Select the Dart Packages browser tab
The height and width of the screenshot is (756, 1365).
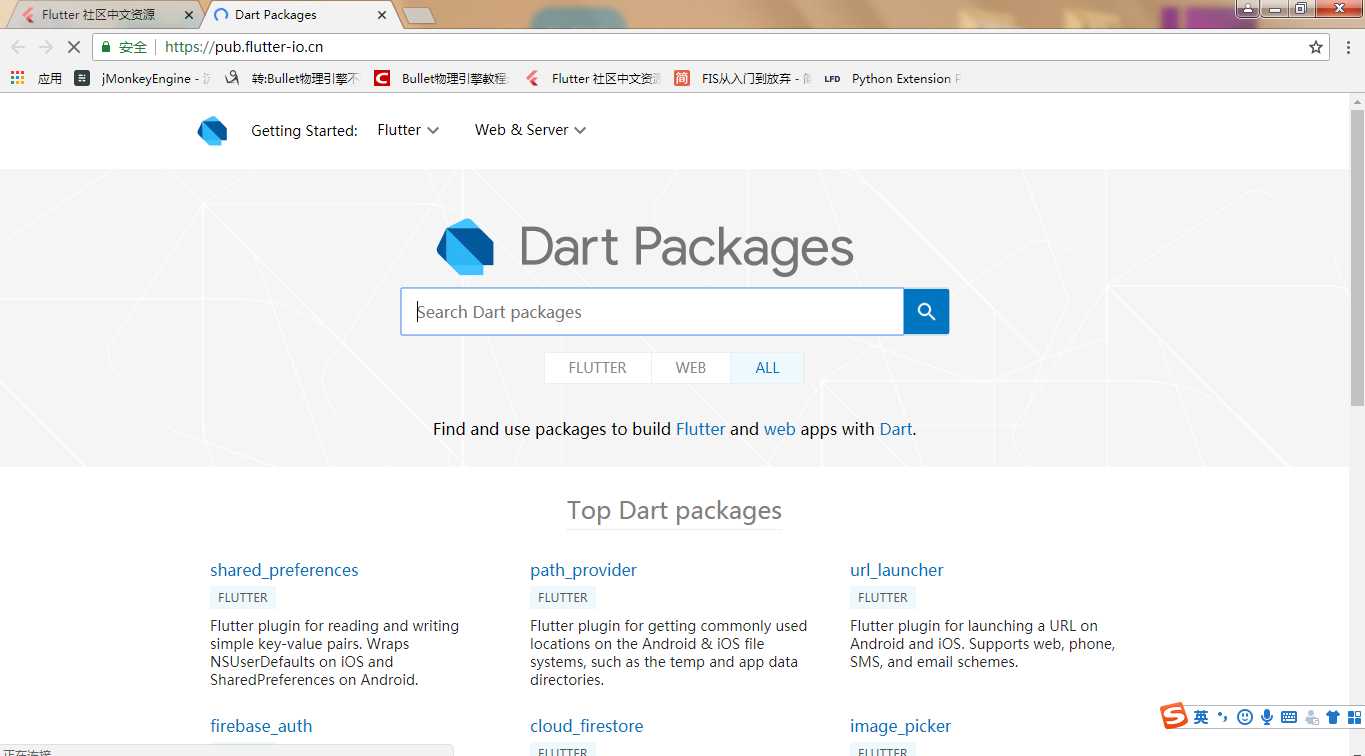click(300, 15)
